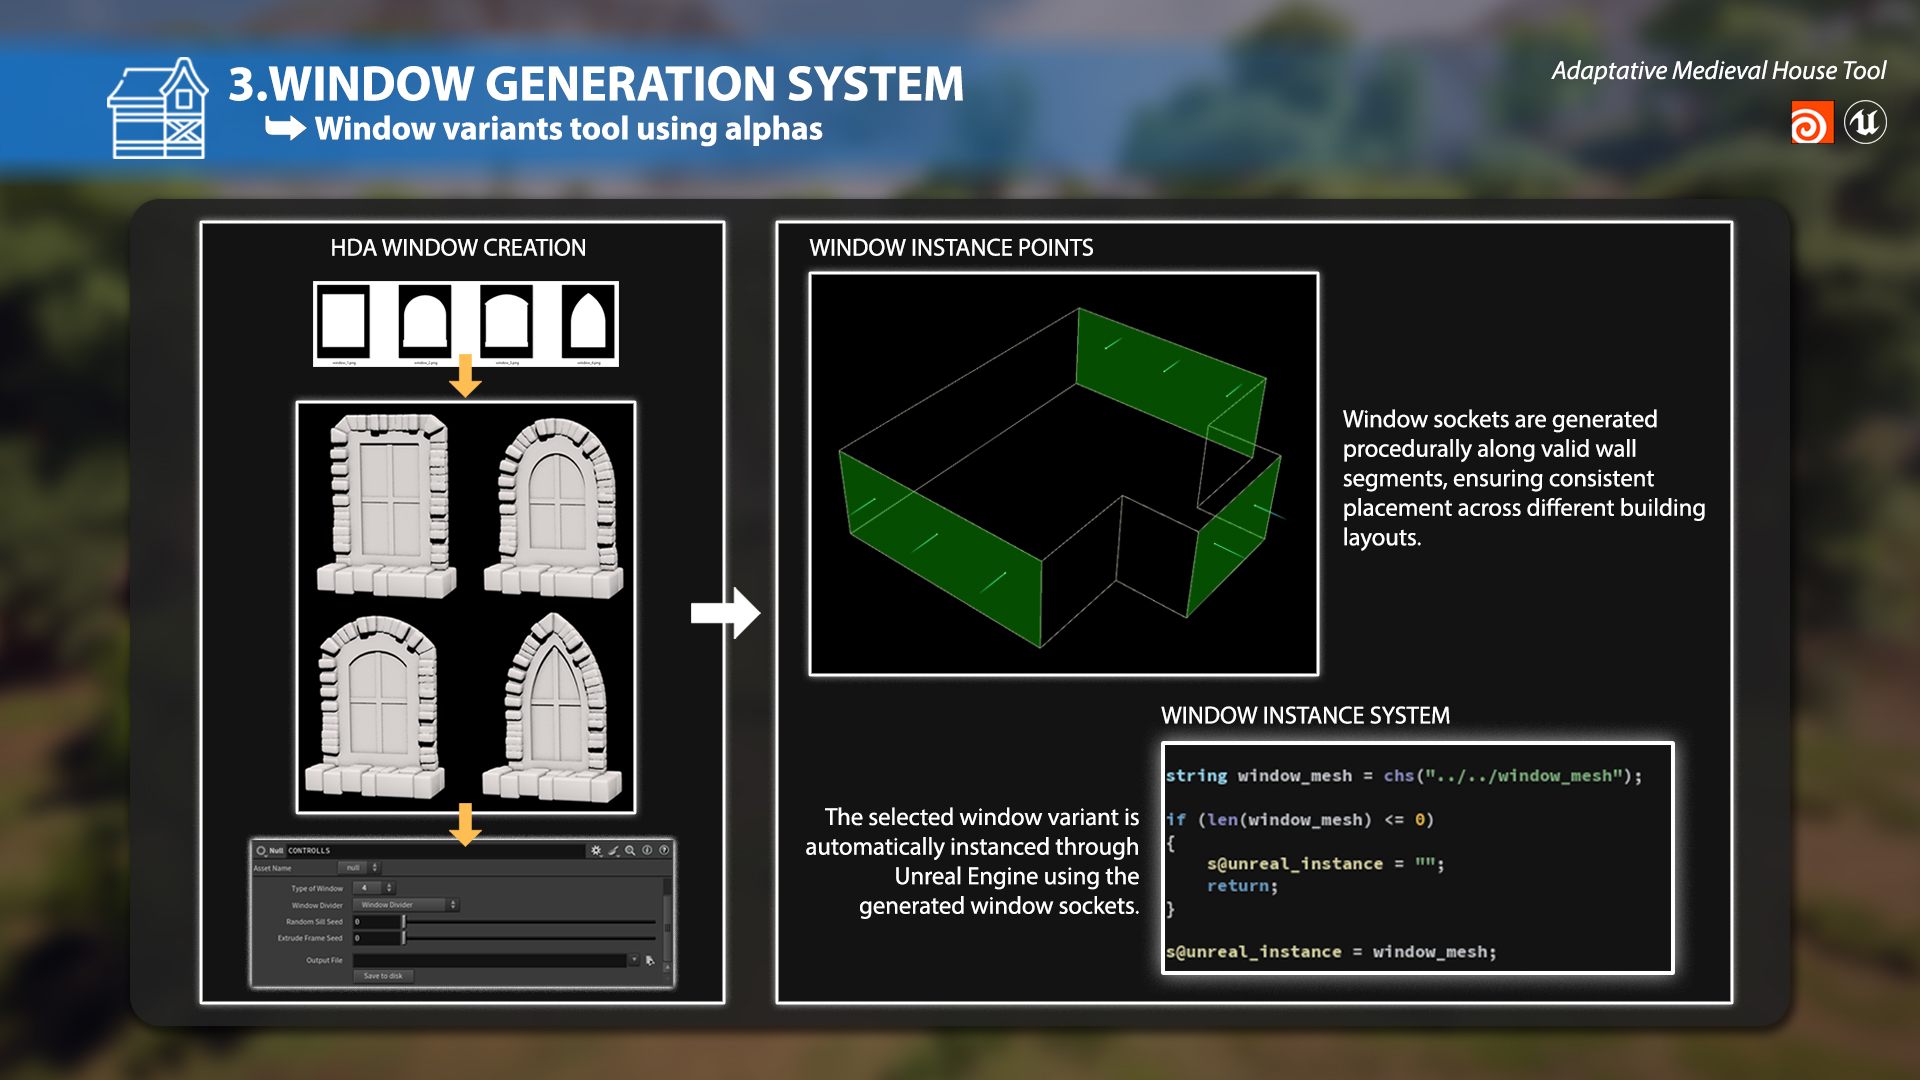Select the pointed gothic arch alpha thumbnail

[x=588, y=320]
